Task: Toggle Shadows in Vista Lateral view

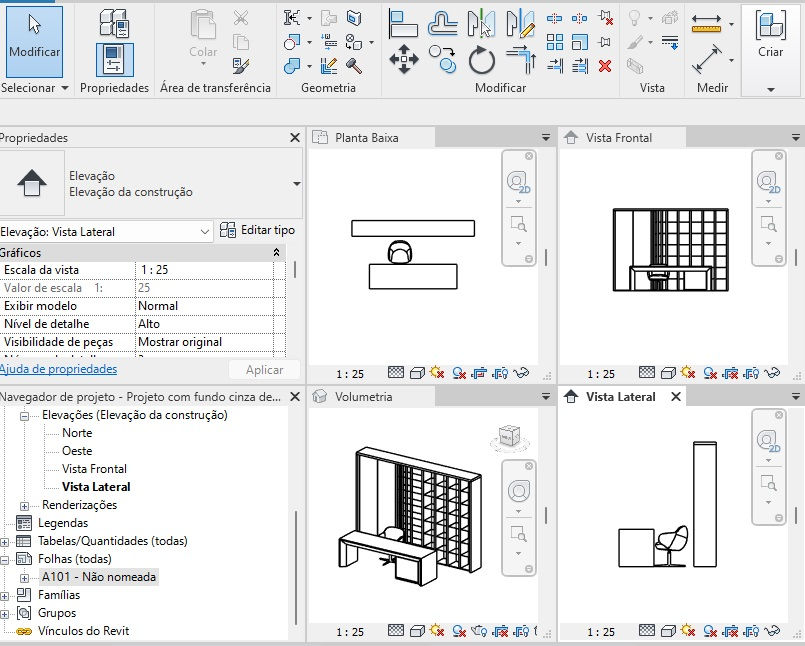Action: pos(710,631)
